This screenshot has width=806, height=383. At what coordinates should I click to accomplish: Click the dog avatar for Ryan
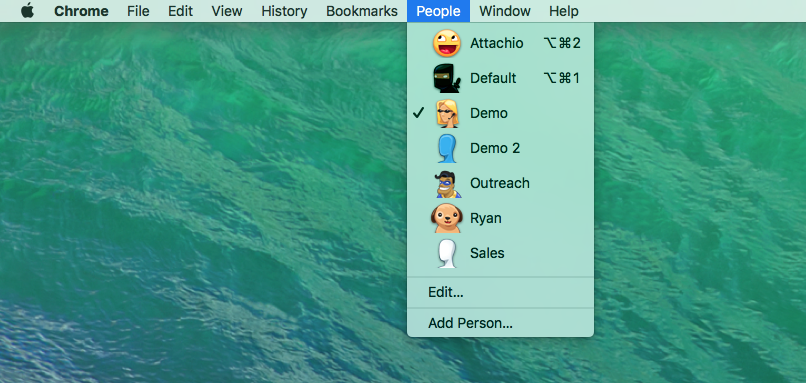tap(446, 218)
